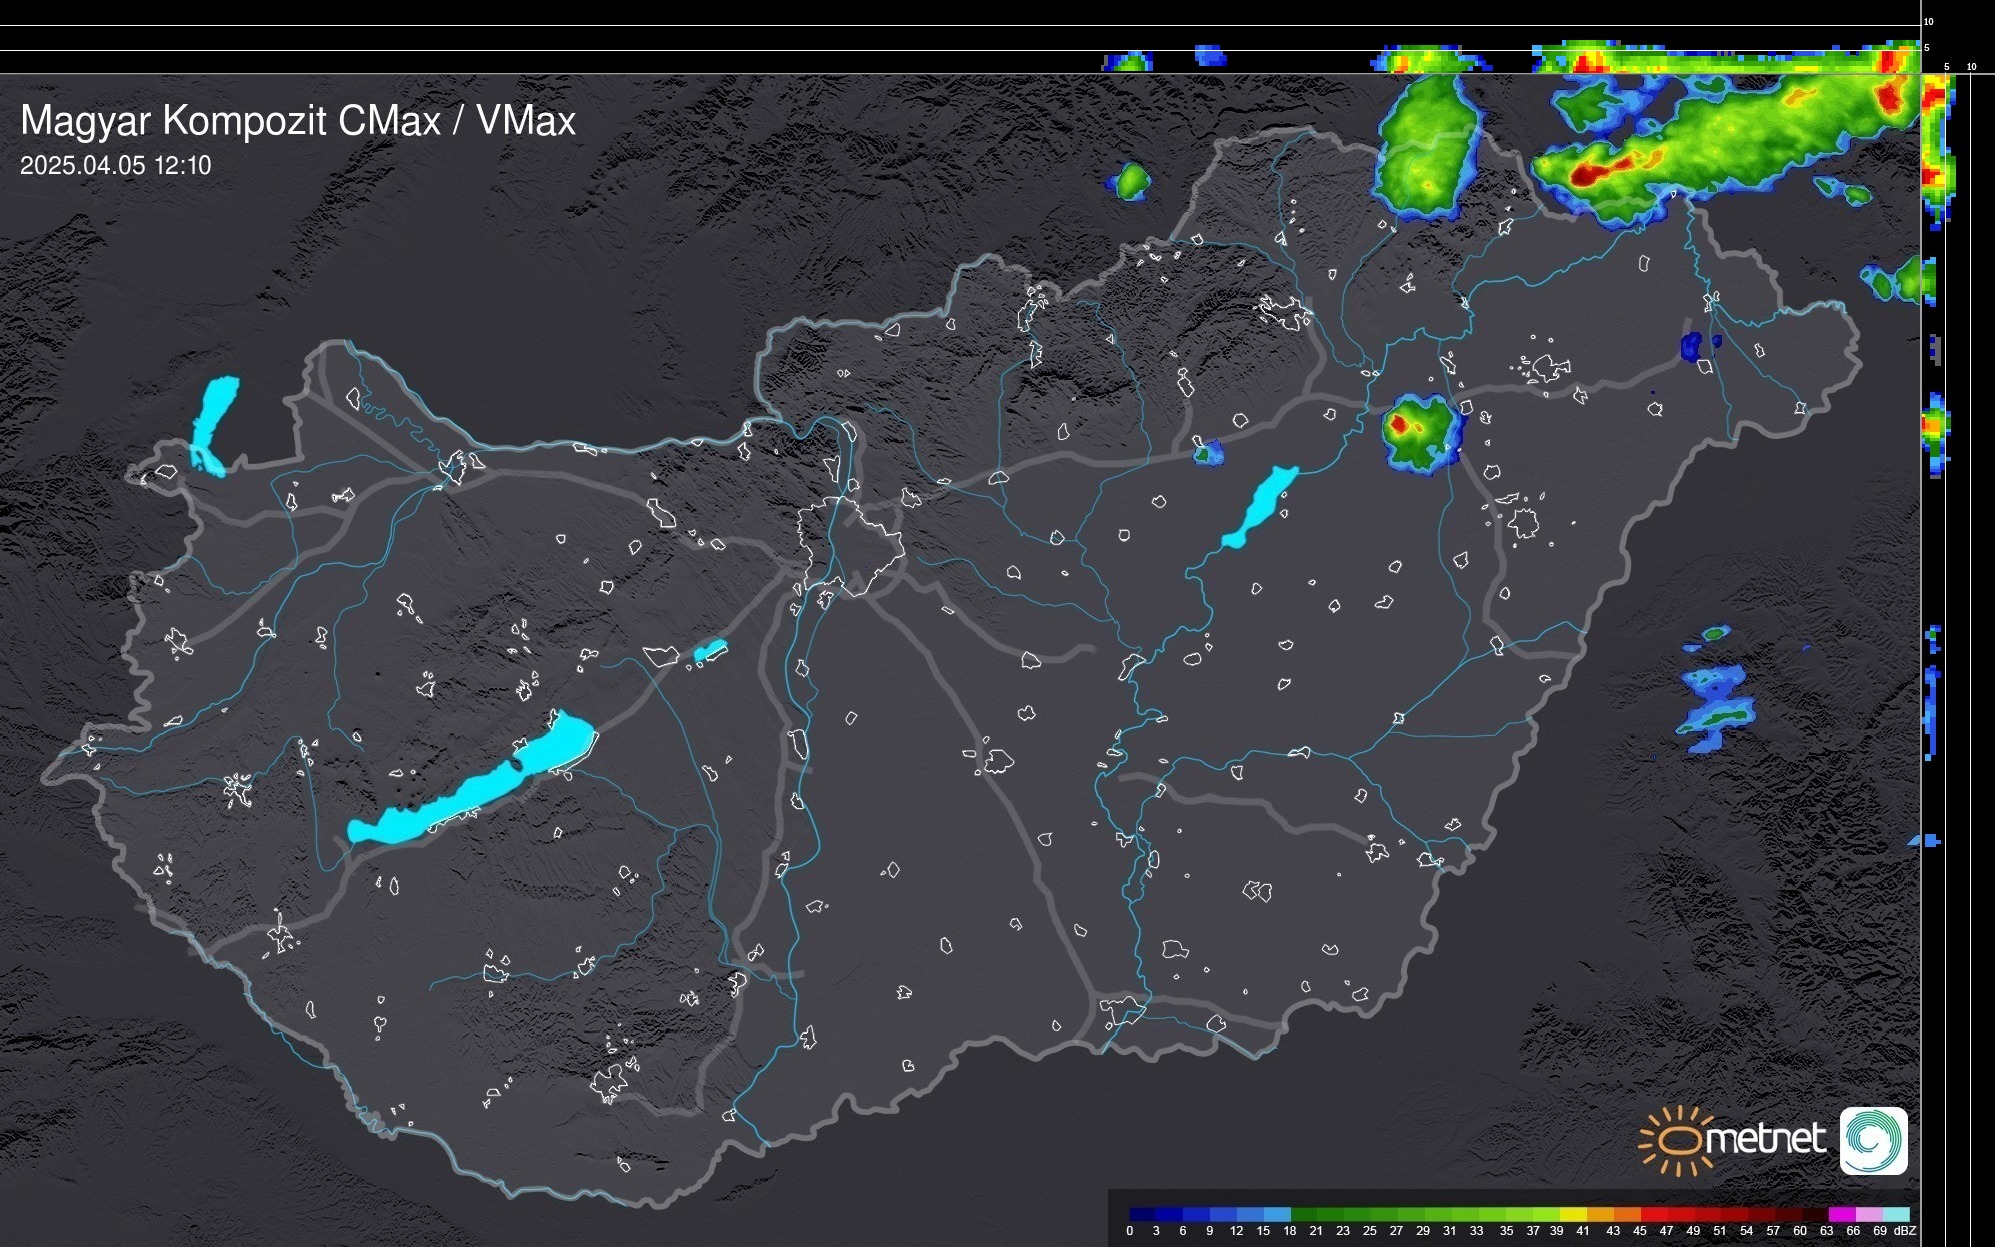The image size is (1995, 1247).
Task: Click the dBZ unit label
Action: (1905, 1231)
